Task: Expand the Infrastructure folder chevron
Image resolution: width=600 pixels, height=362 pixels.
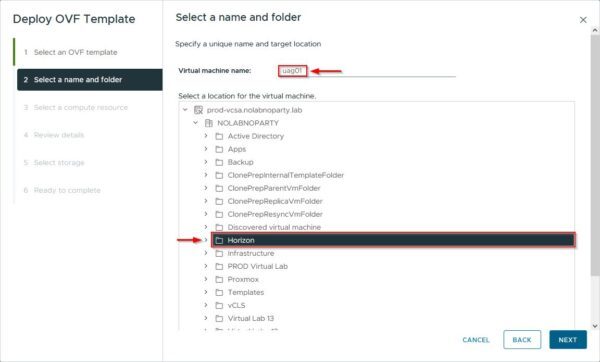Action: click(206, 253)
